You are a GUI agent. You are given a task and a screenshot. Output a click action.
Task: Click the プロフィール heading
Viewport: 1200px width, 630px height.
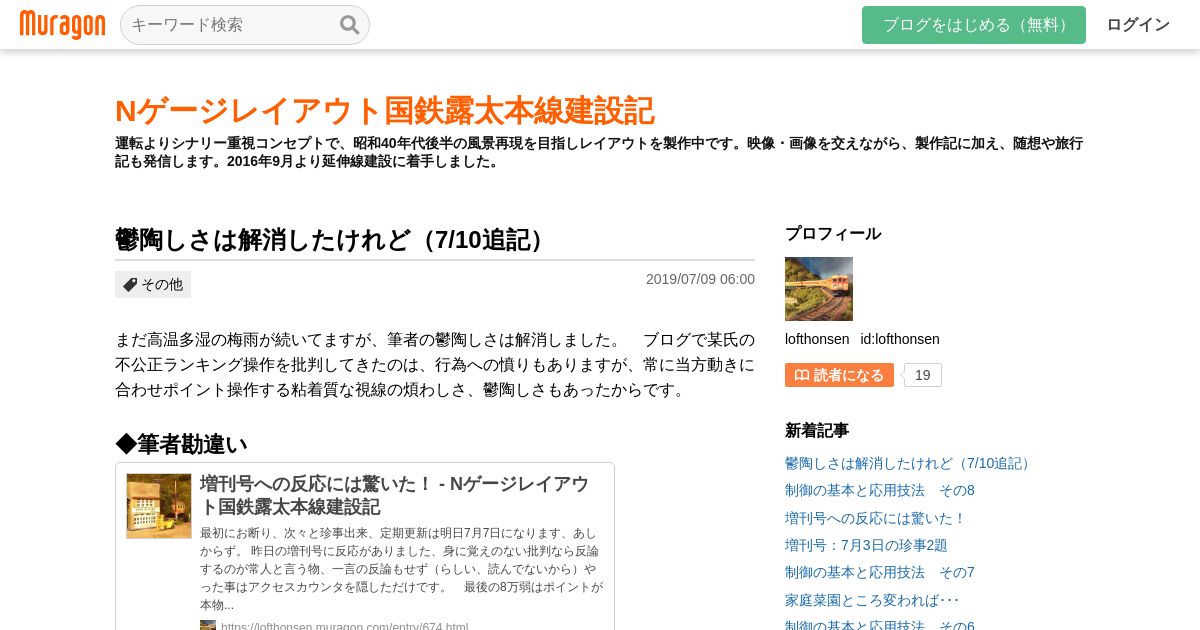833,233
